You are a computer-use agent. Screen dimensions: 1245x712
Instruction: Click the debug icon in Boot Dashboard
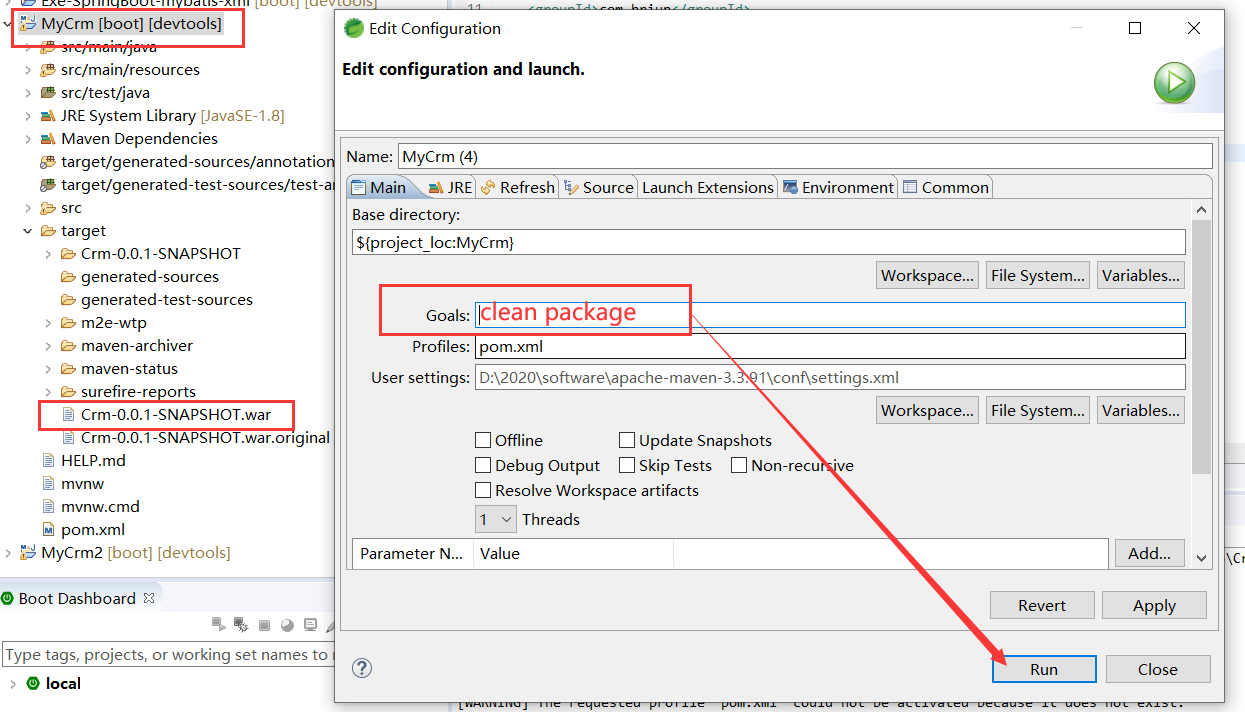pyautogui.click(x=241, y=624)
